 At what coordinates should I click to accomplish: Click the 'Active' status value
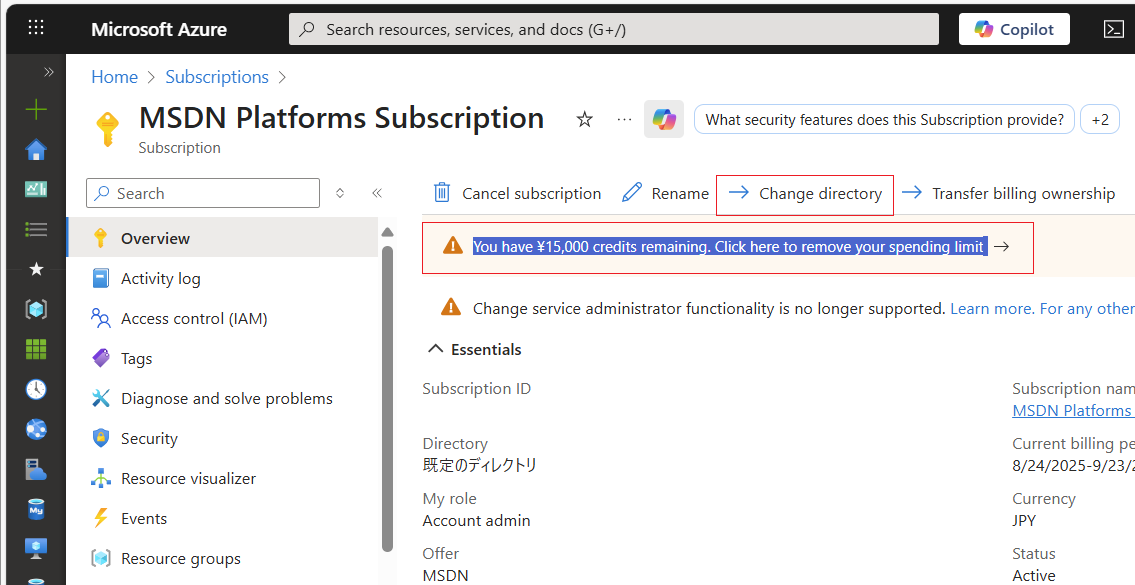(1034, 576)
